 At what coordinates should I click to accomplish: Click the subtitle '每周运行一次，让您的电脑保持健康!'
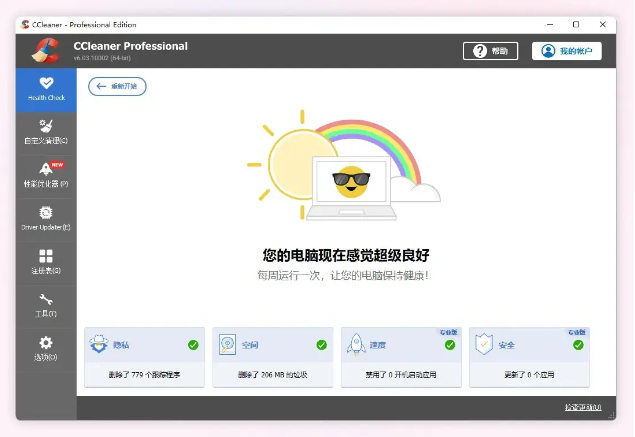point(343,276)
